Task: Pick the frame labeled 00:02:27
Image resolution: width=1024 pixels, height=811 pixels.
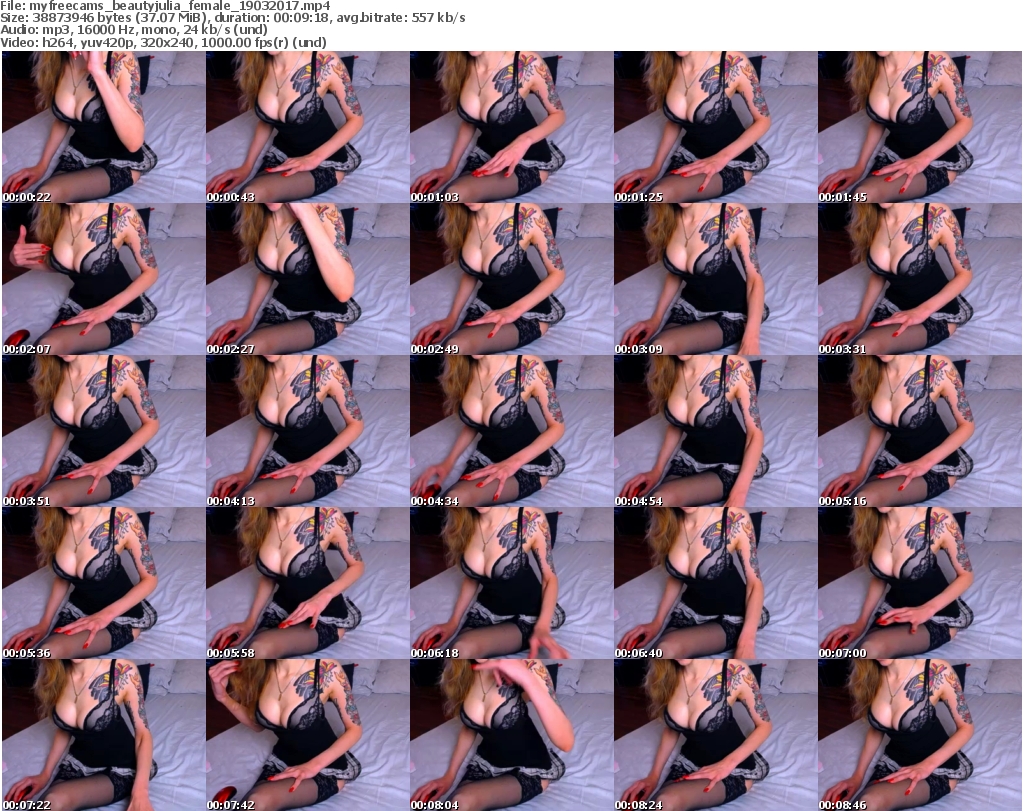Action: coord(308,279)
